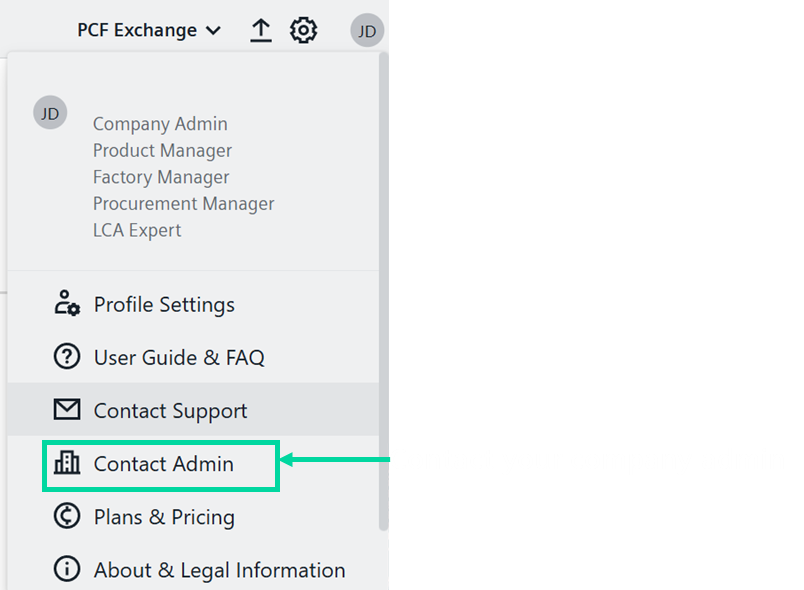
Task: Click the JD avatar in the header
Action: [x=367, y=31]
